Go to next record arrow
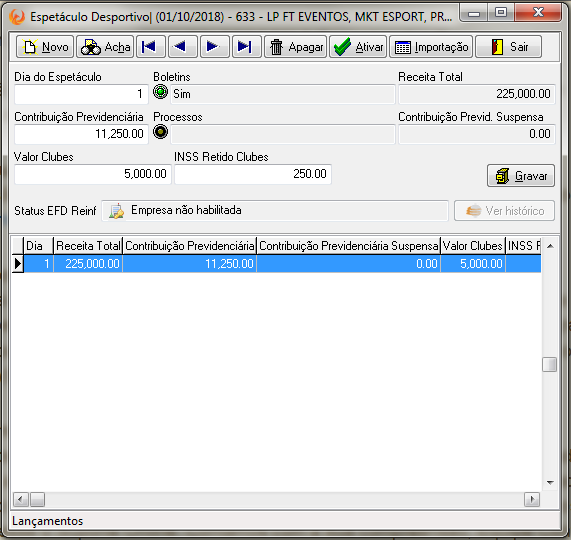Screen dimensions: 571x540 point(215,47)
